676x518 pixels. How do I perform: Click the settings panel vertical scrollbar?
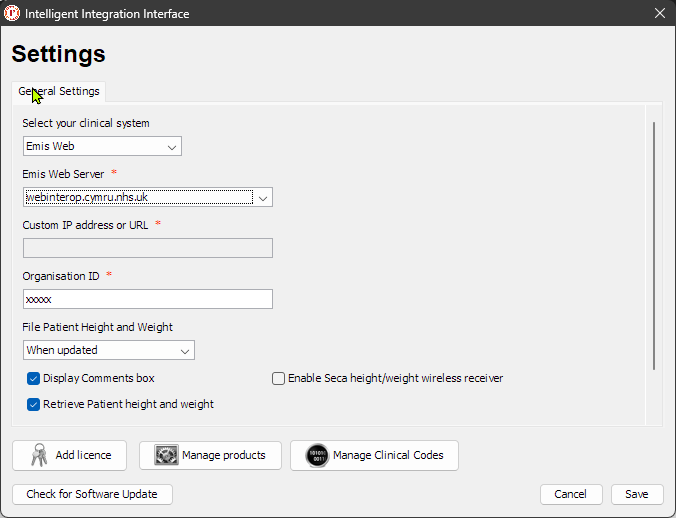pyautogui.click(x=654, y=246)
